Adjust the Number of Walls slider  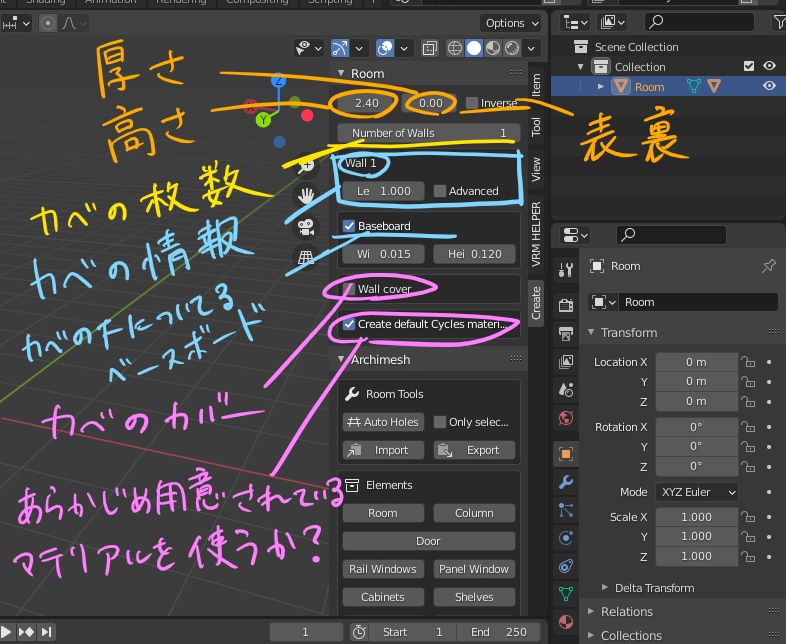pyautogui.click(x=429, y=133)
